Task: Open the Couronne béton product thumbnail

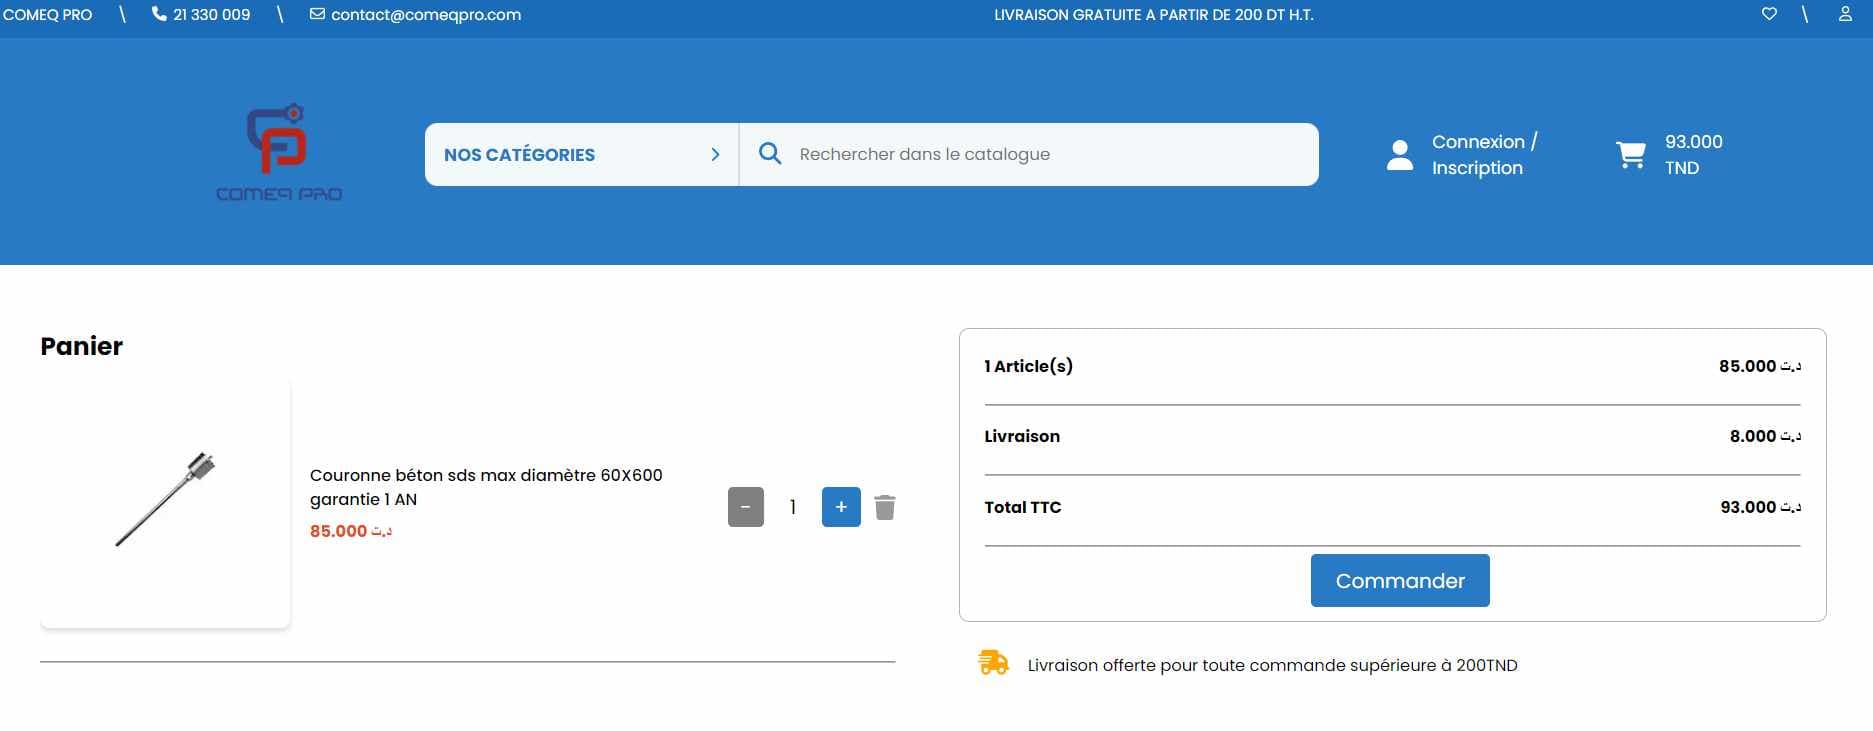Action: click(x=165, y=503)
